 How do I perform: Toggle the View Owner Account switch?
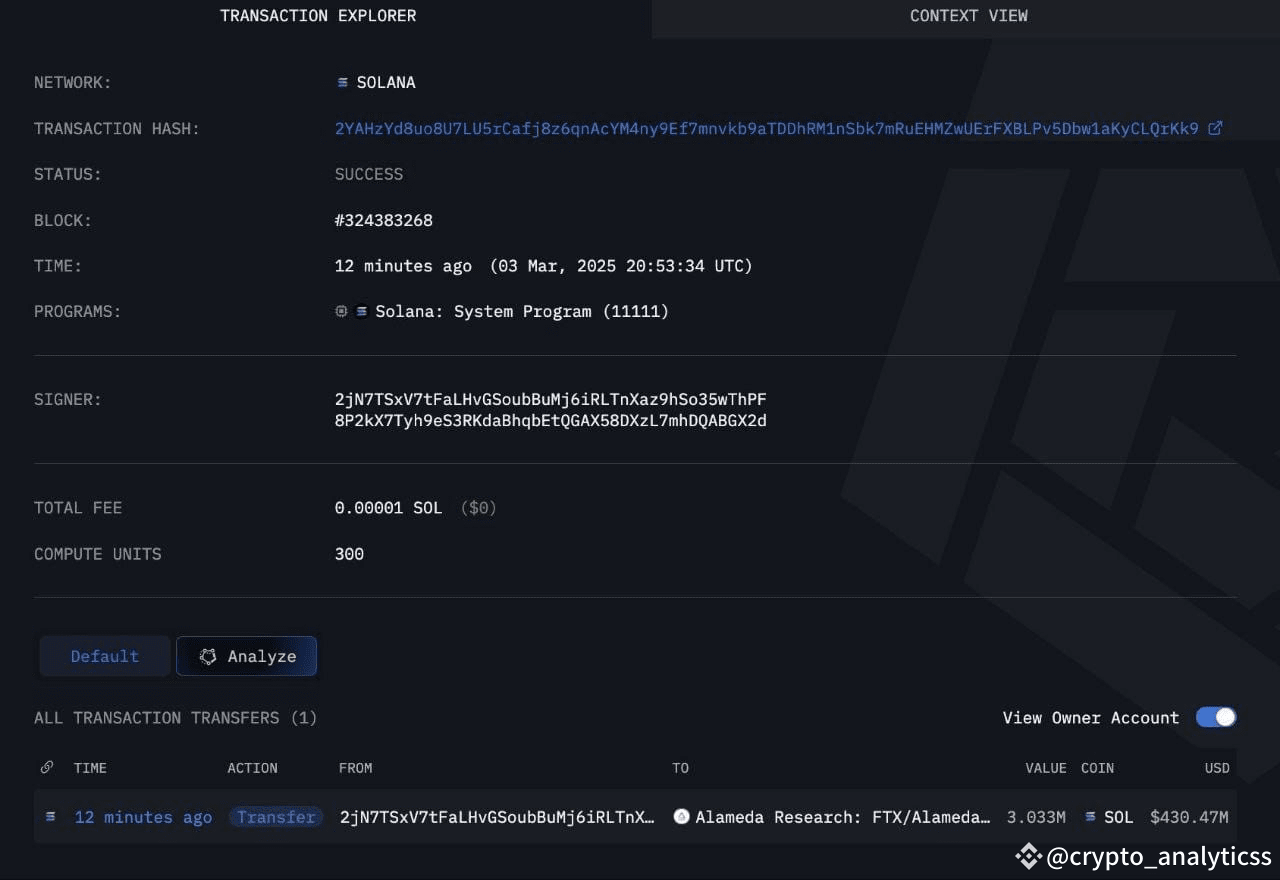coord(1216,717)
